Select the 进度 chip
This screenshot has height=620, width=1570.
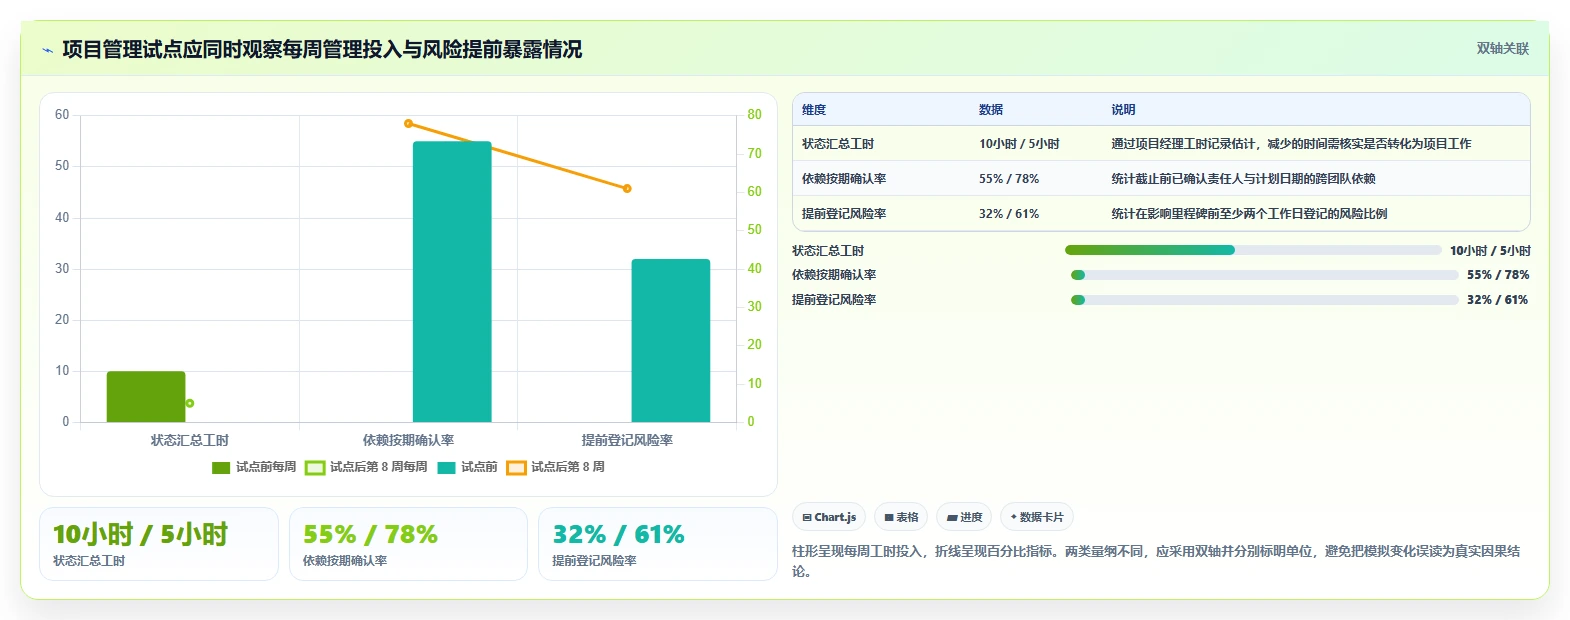[x=964, y=517]
